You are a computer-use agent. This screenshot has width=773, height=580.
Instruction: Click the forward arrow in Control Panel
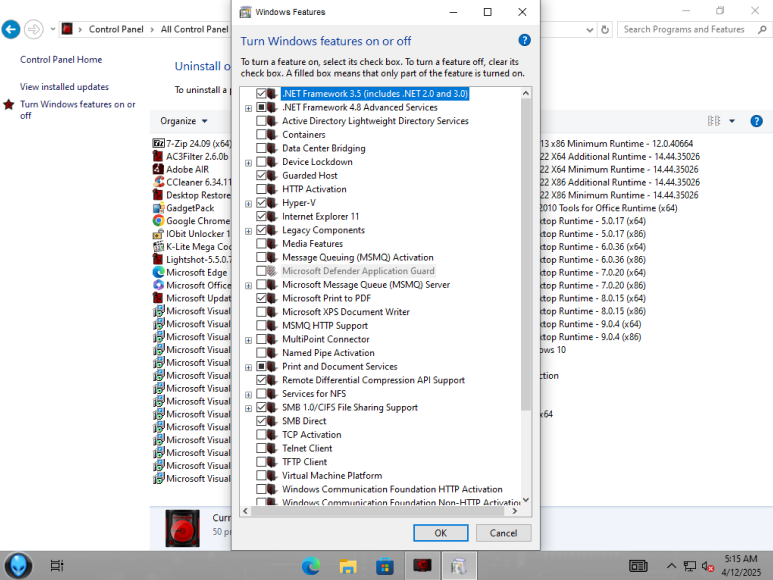(x=34, y=30)
